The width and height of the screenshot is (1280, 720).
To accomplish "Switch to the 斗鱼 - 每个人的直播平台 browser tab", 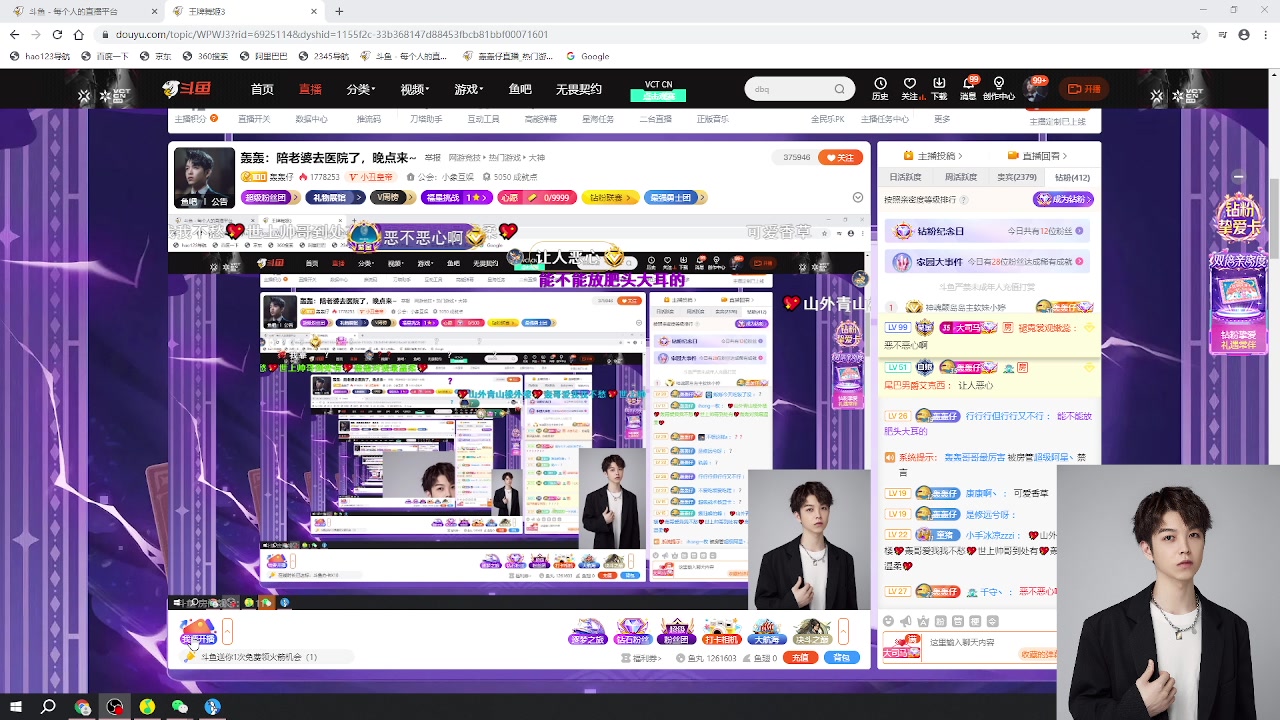I will [x=85, y=11].
